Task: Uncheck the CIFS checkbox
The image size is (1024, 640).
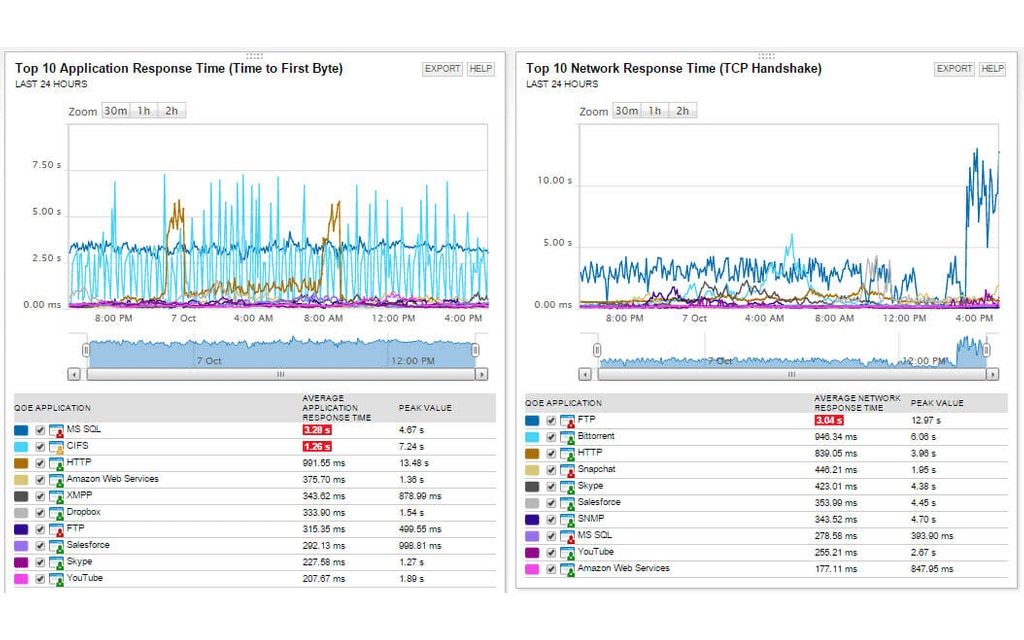Action: [x=40, y=448]
